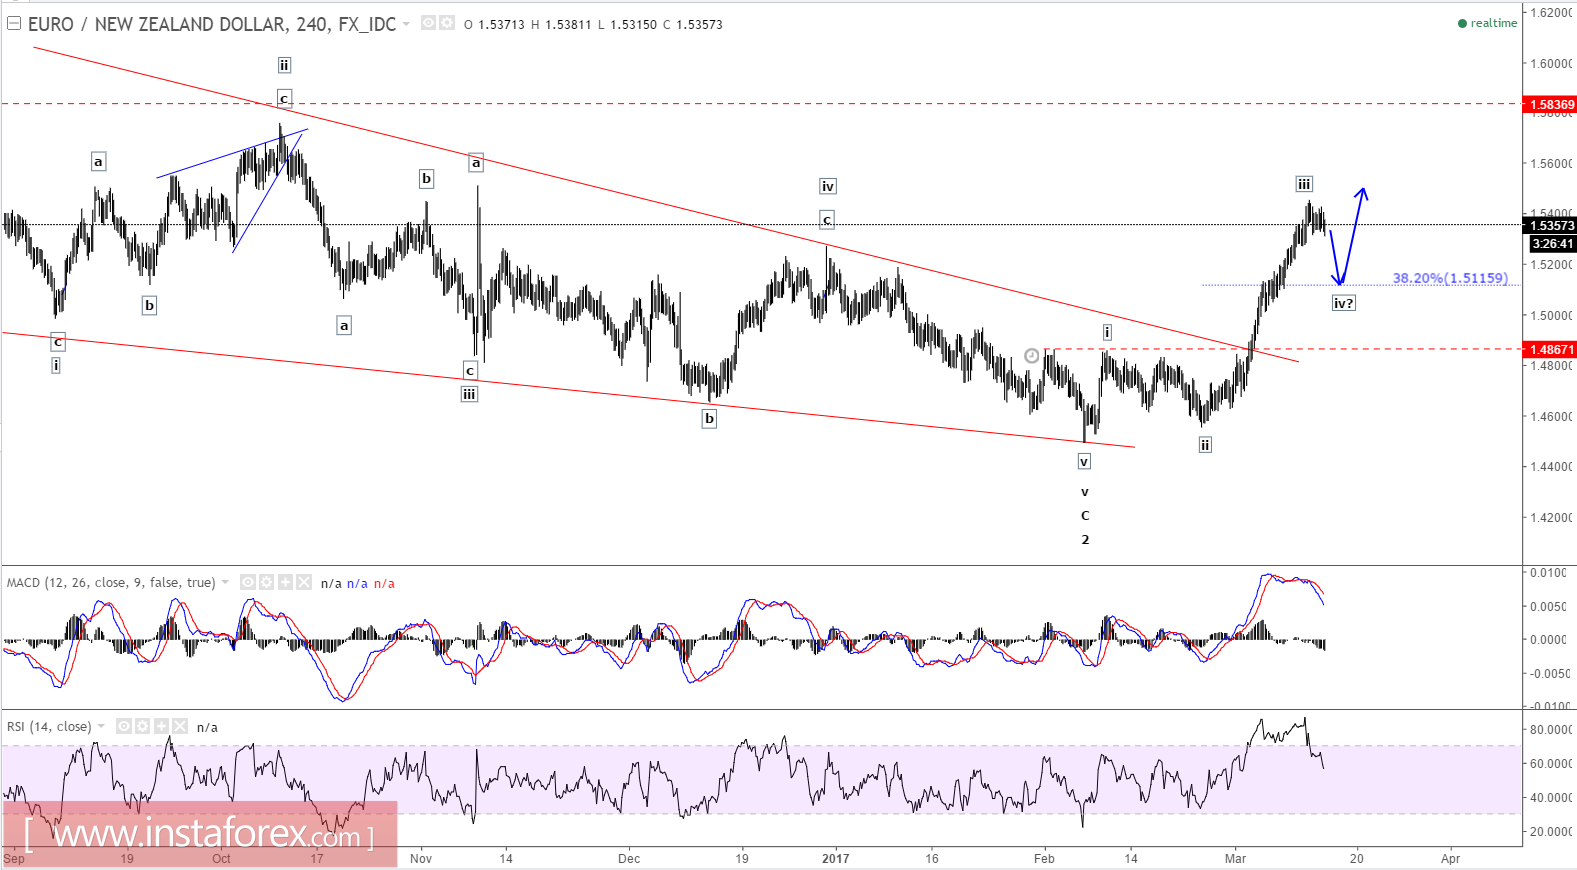Expand the MACD indicator dropdown arrow
The height and width of the screenshot is (870, 1577).
coord(225,582)
